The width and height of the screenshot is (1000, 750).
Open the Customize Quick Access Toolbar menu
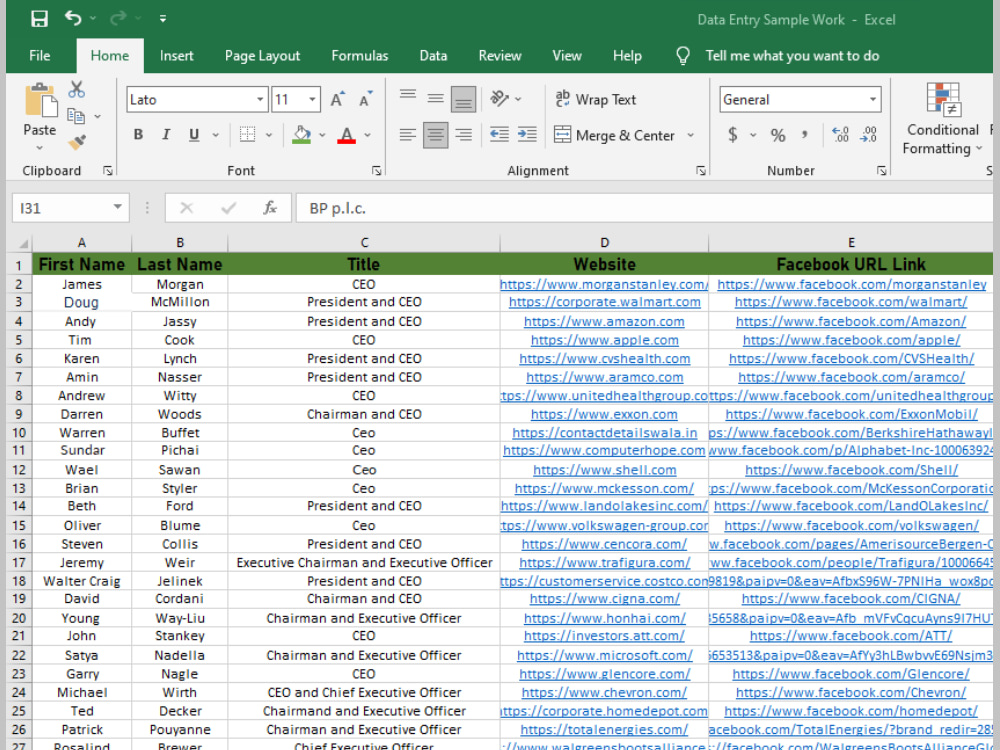click(x=163, y=19)
